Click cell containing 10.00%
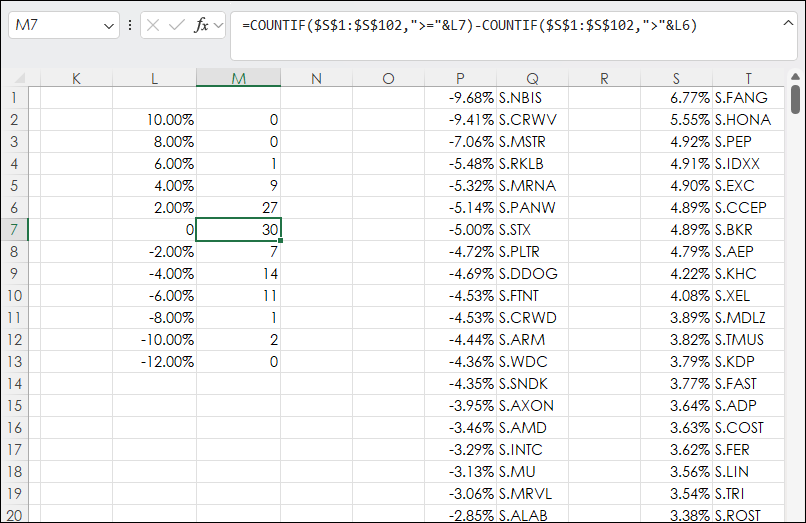Image resolution: width=806 pixels, height=523 pixels. click(x=154, y=120)
